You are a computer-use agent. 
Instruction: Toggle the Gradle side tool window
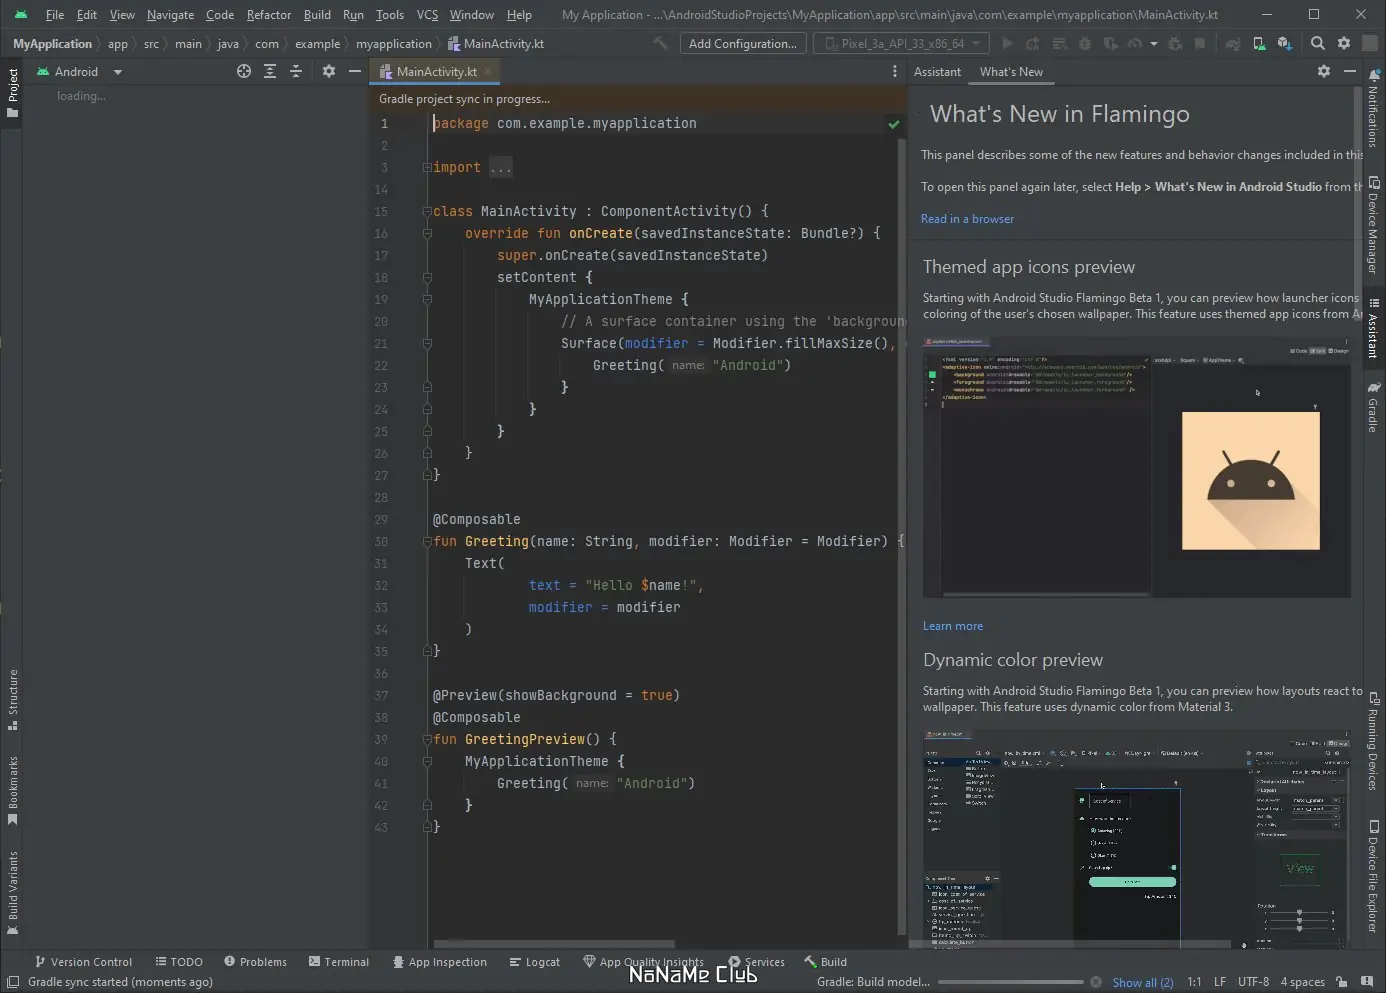[x=1373, y=406]
